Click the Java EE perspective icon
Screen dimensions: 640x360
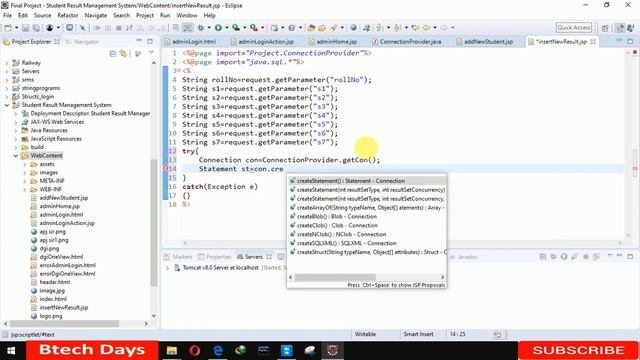pyautogui.click(x=620, y=28)
